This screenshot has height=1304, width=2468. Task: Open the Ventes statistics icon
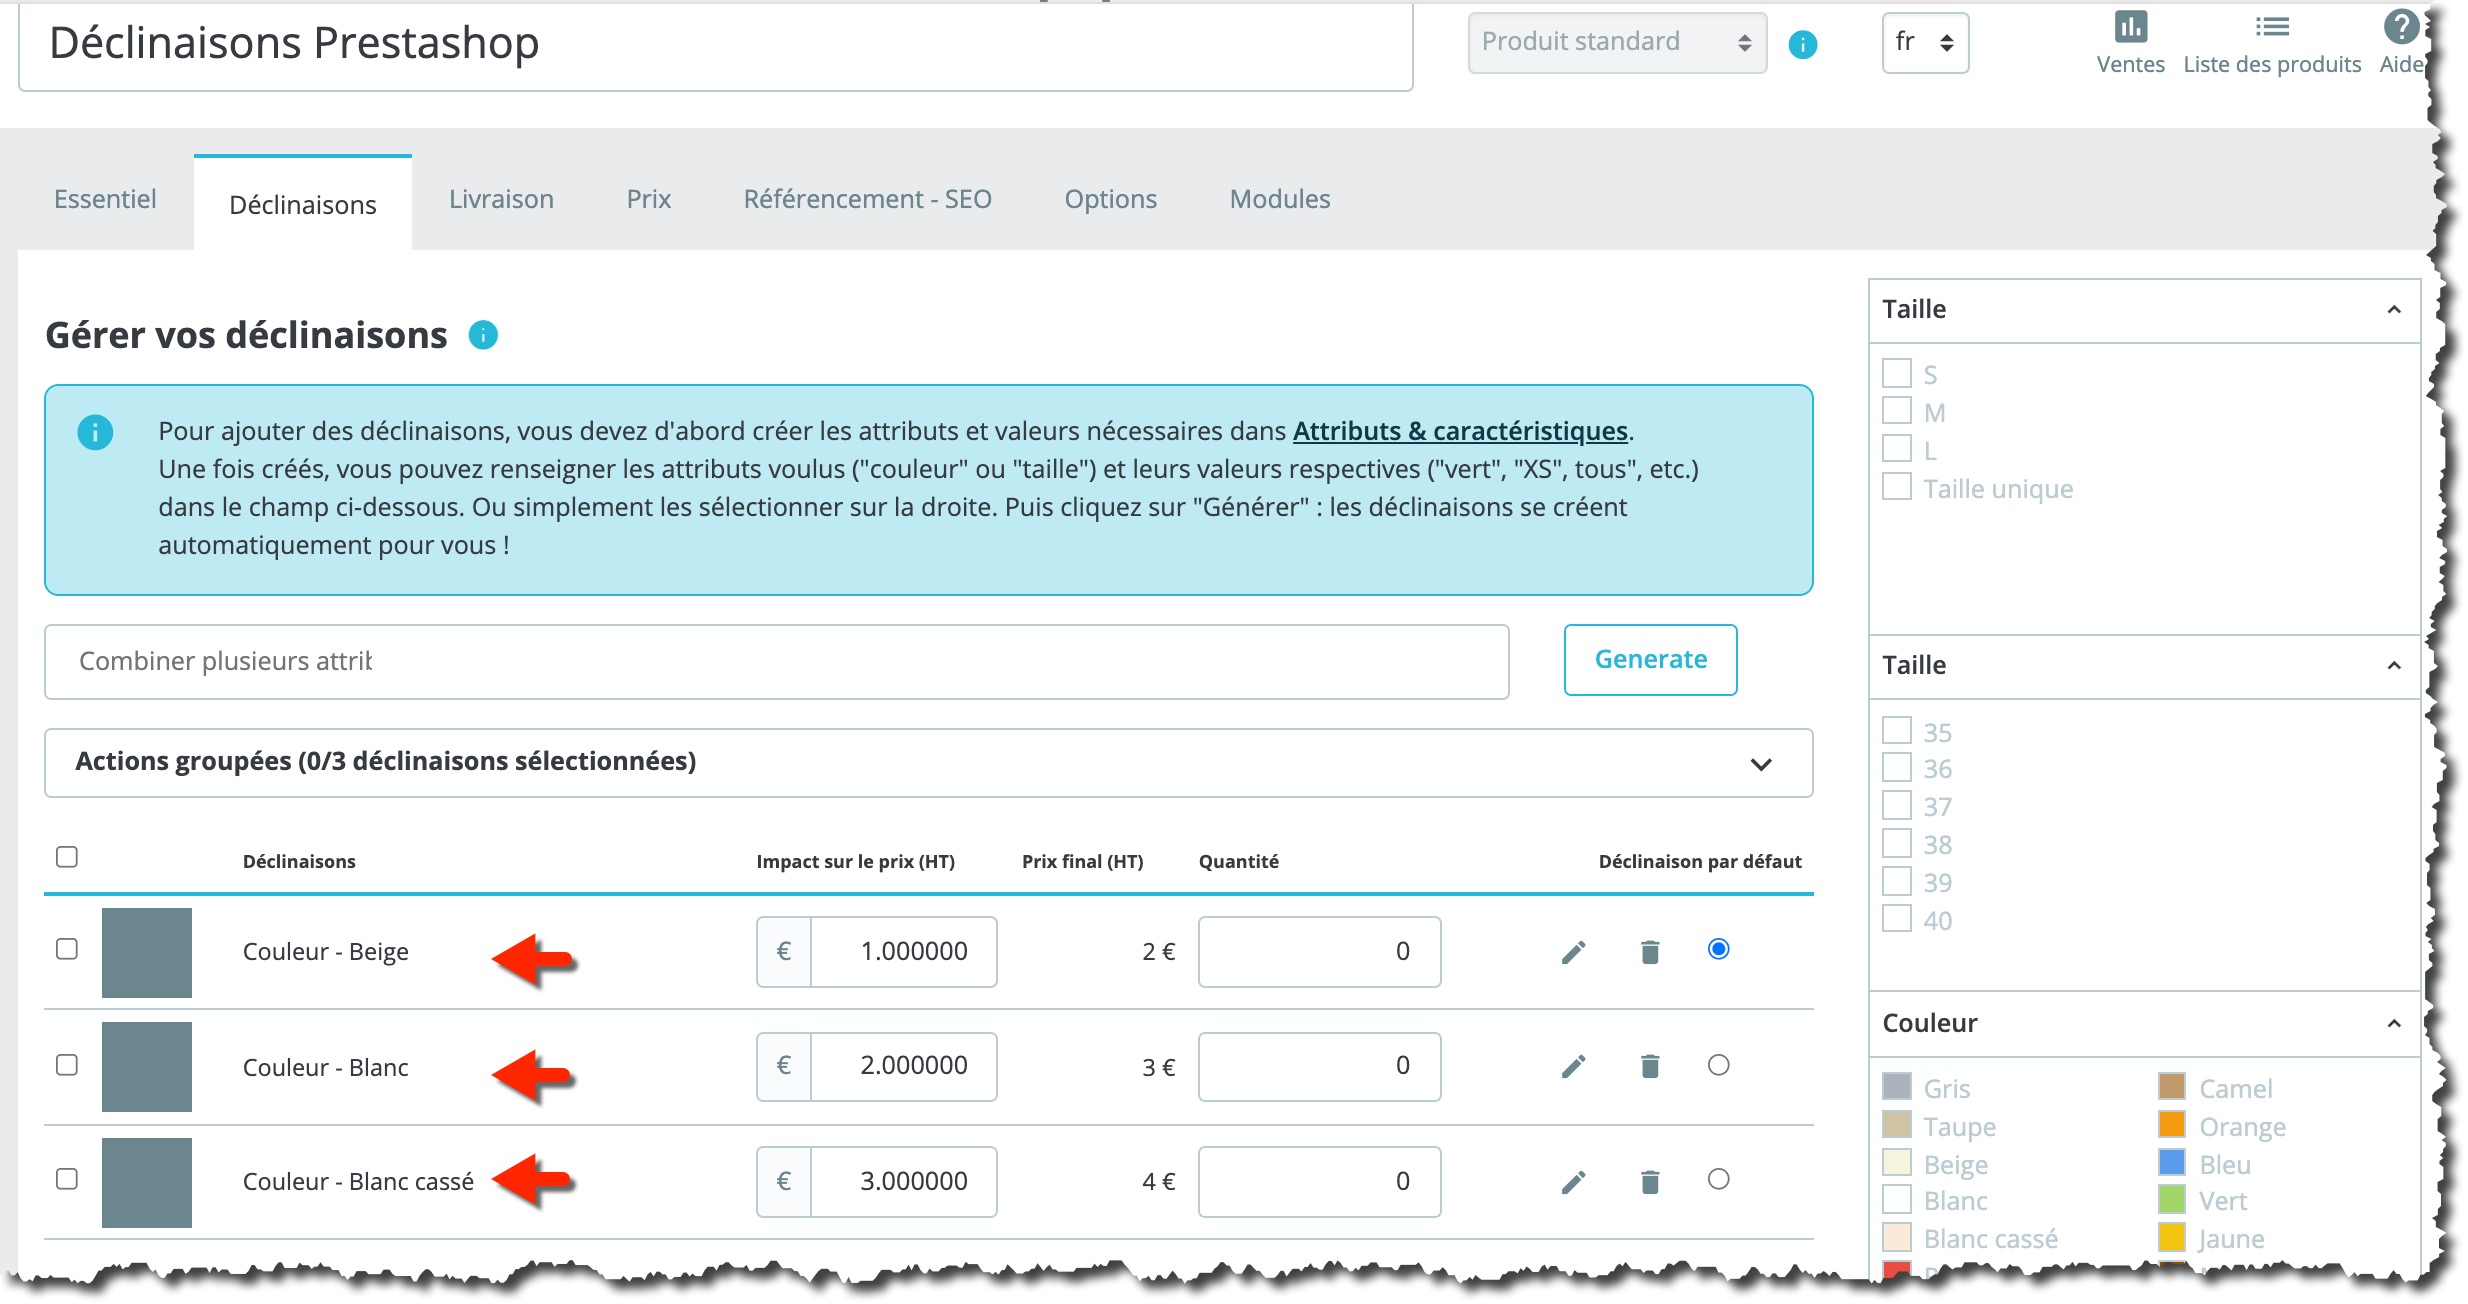[x=2130, y=27]
